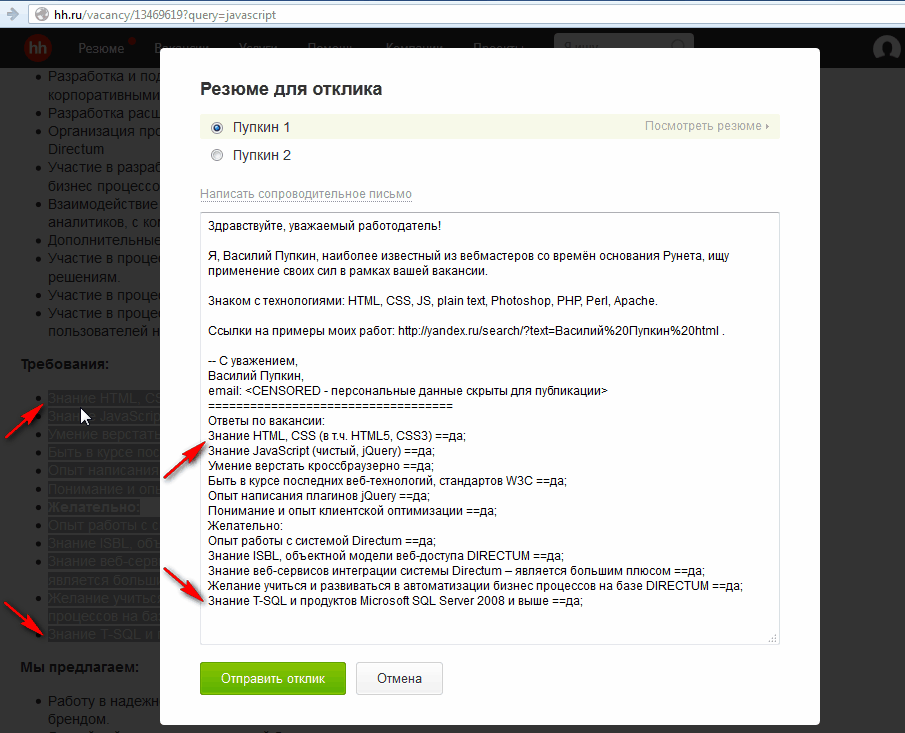Viewport: 905px width, 733px height.
Task: Click the browser address bar URL
Action: coord(165,14)
